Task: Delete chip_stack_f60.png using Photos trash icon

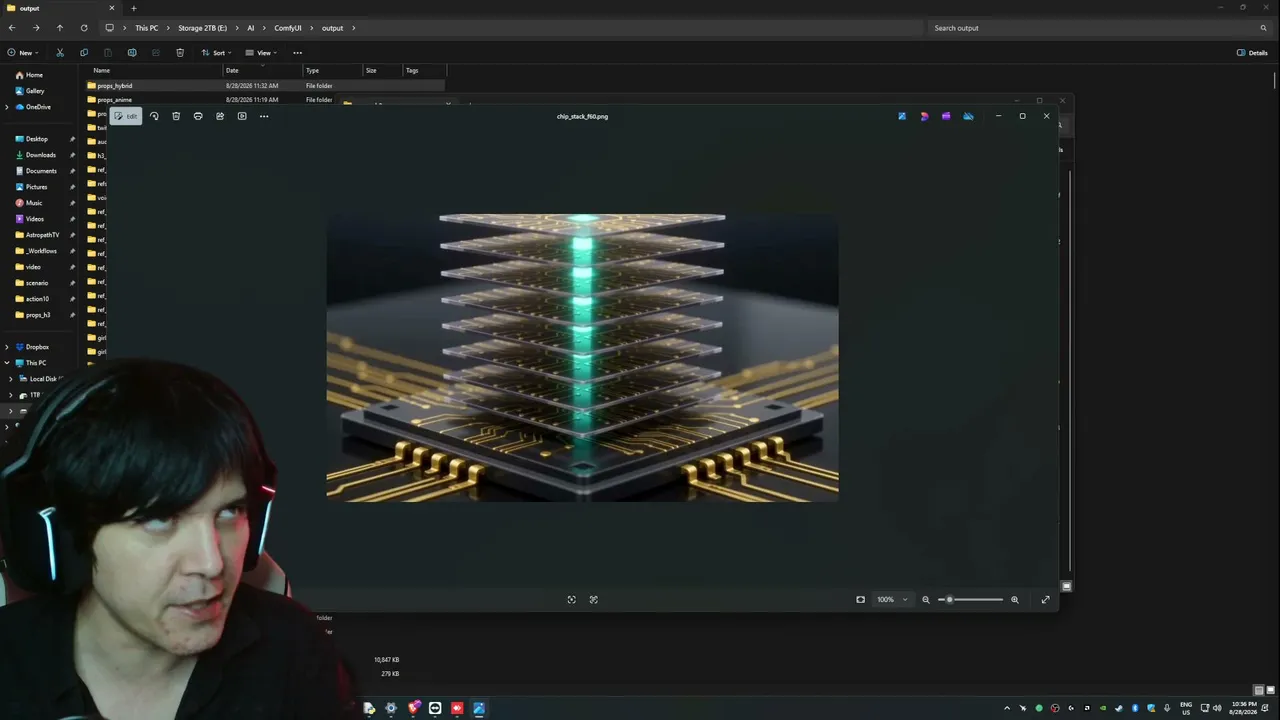Action: (x=176, y=116)
